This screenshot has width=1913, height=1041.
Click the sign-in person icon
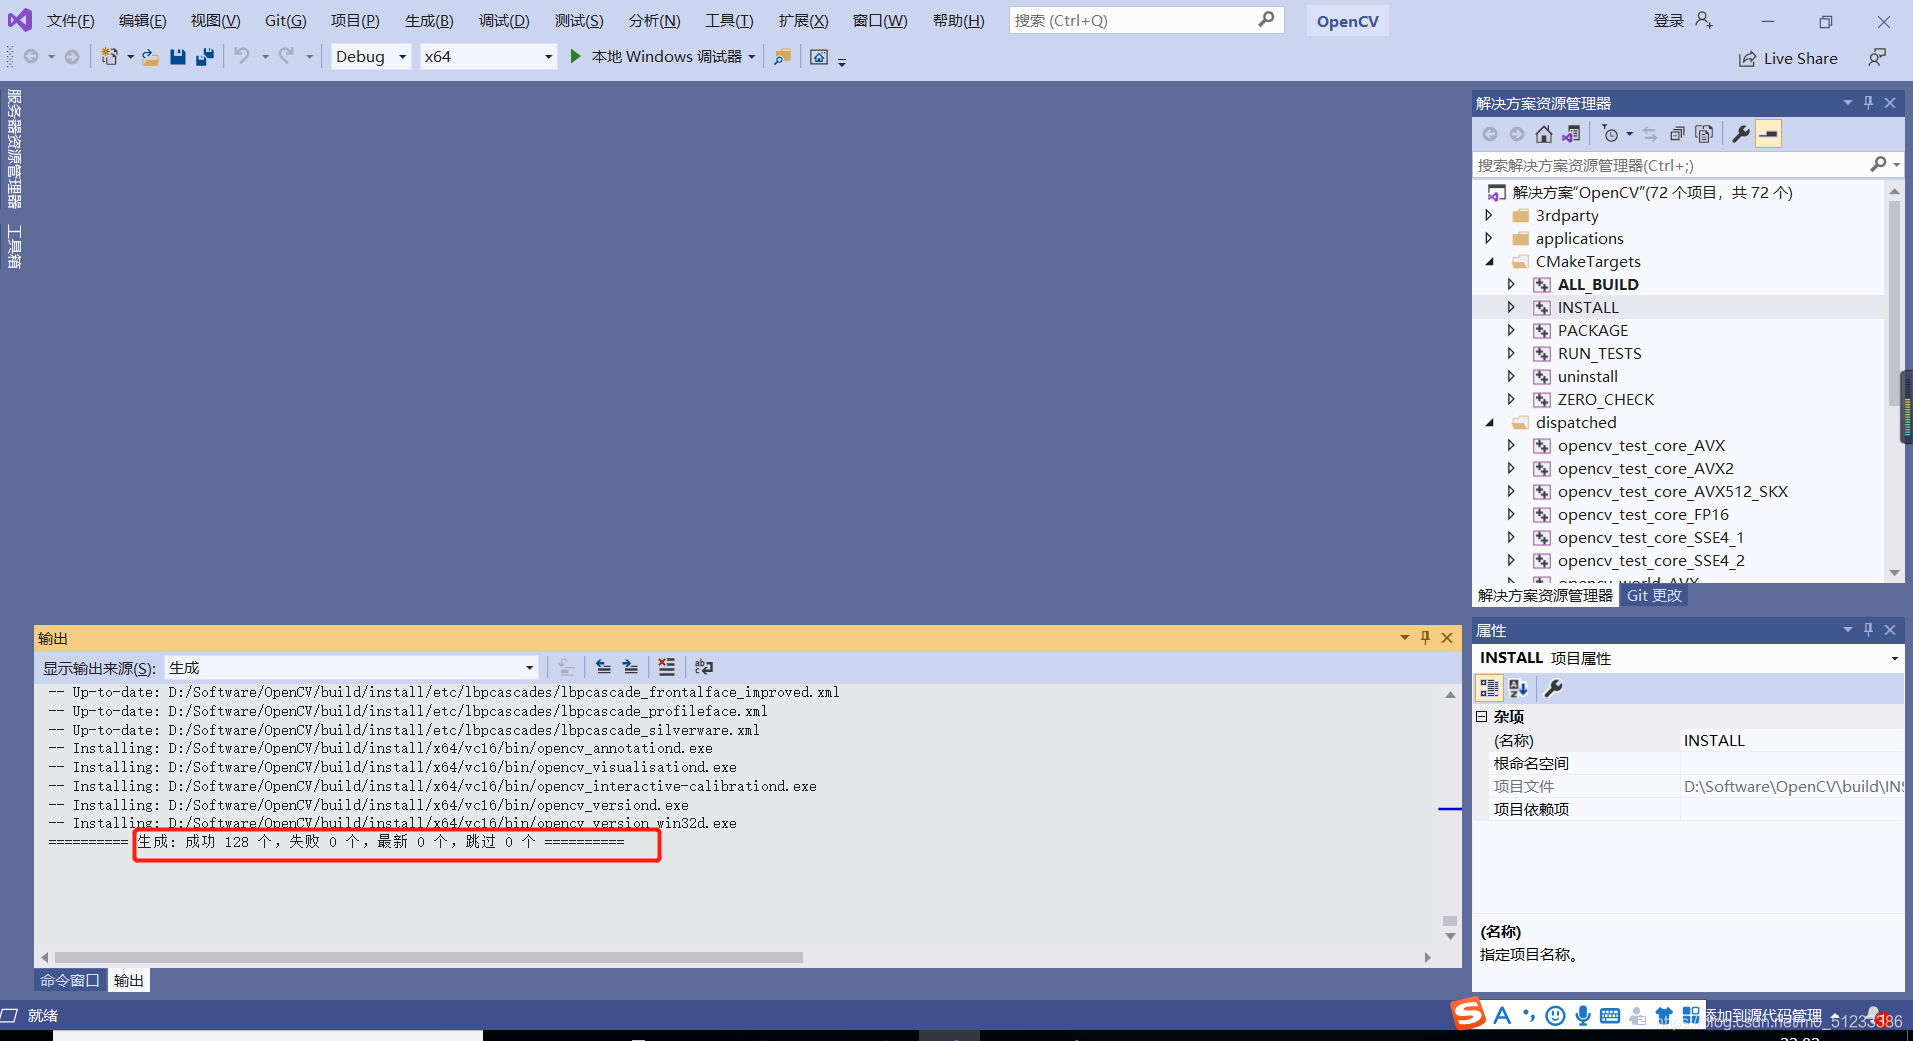[1704, 20]
